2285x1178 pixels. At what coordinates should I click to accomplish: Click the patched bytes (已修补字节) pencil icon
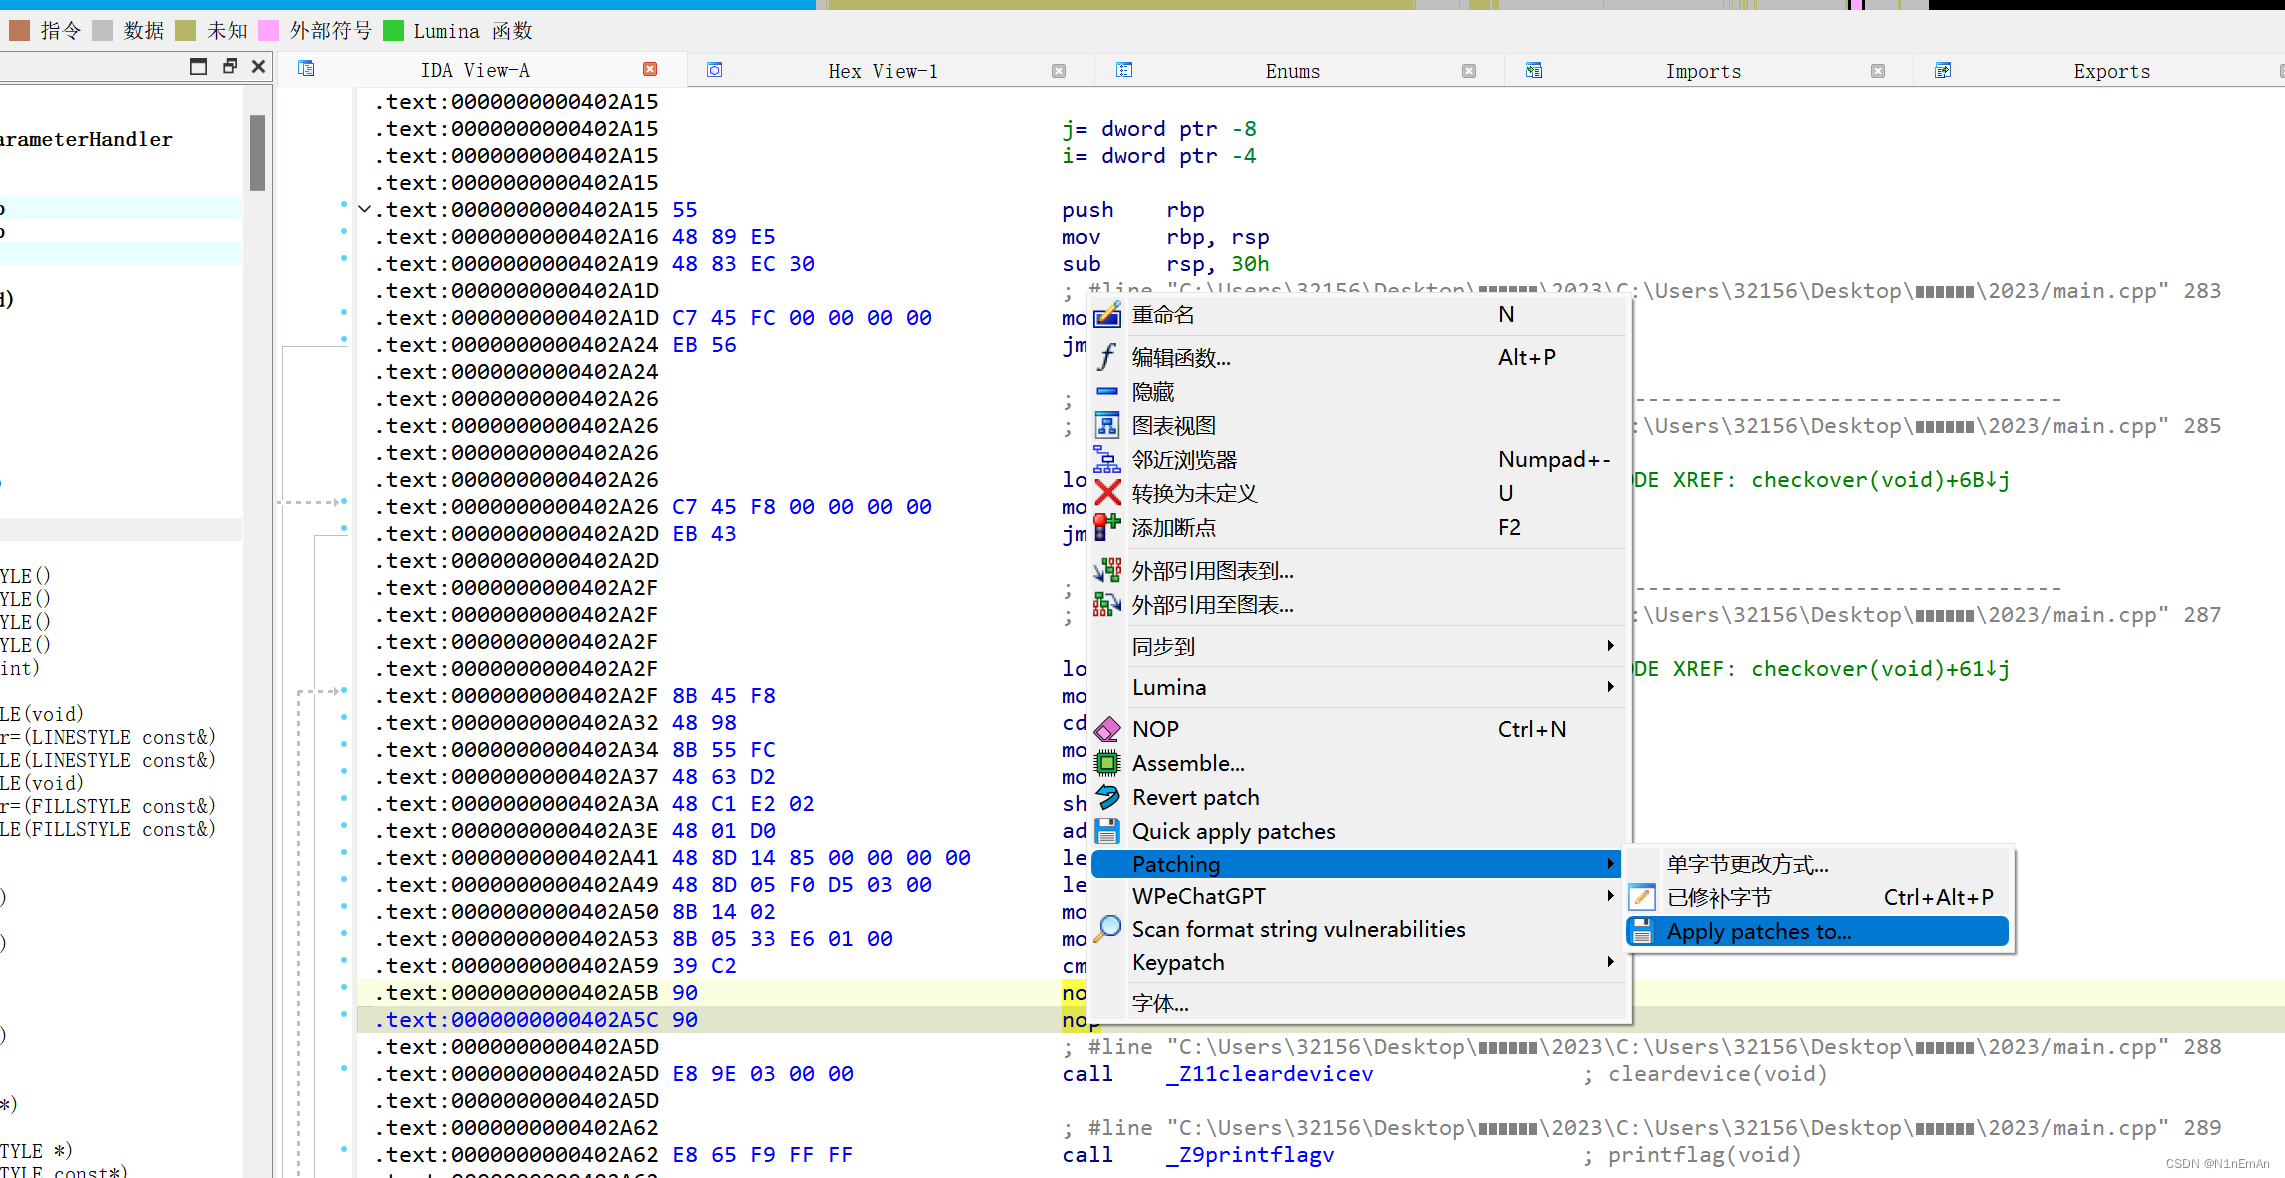tap(1642, 898)
